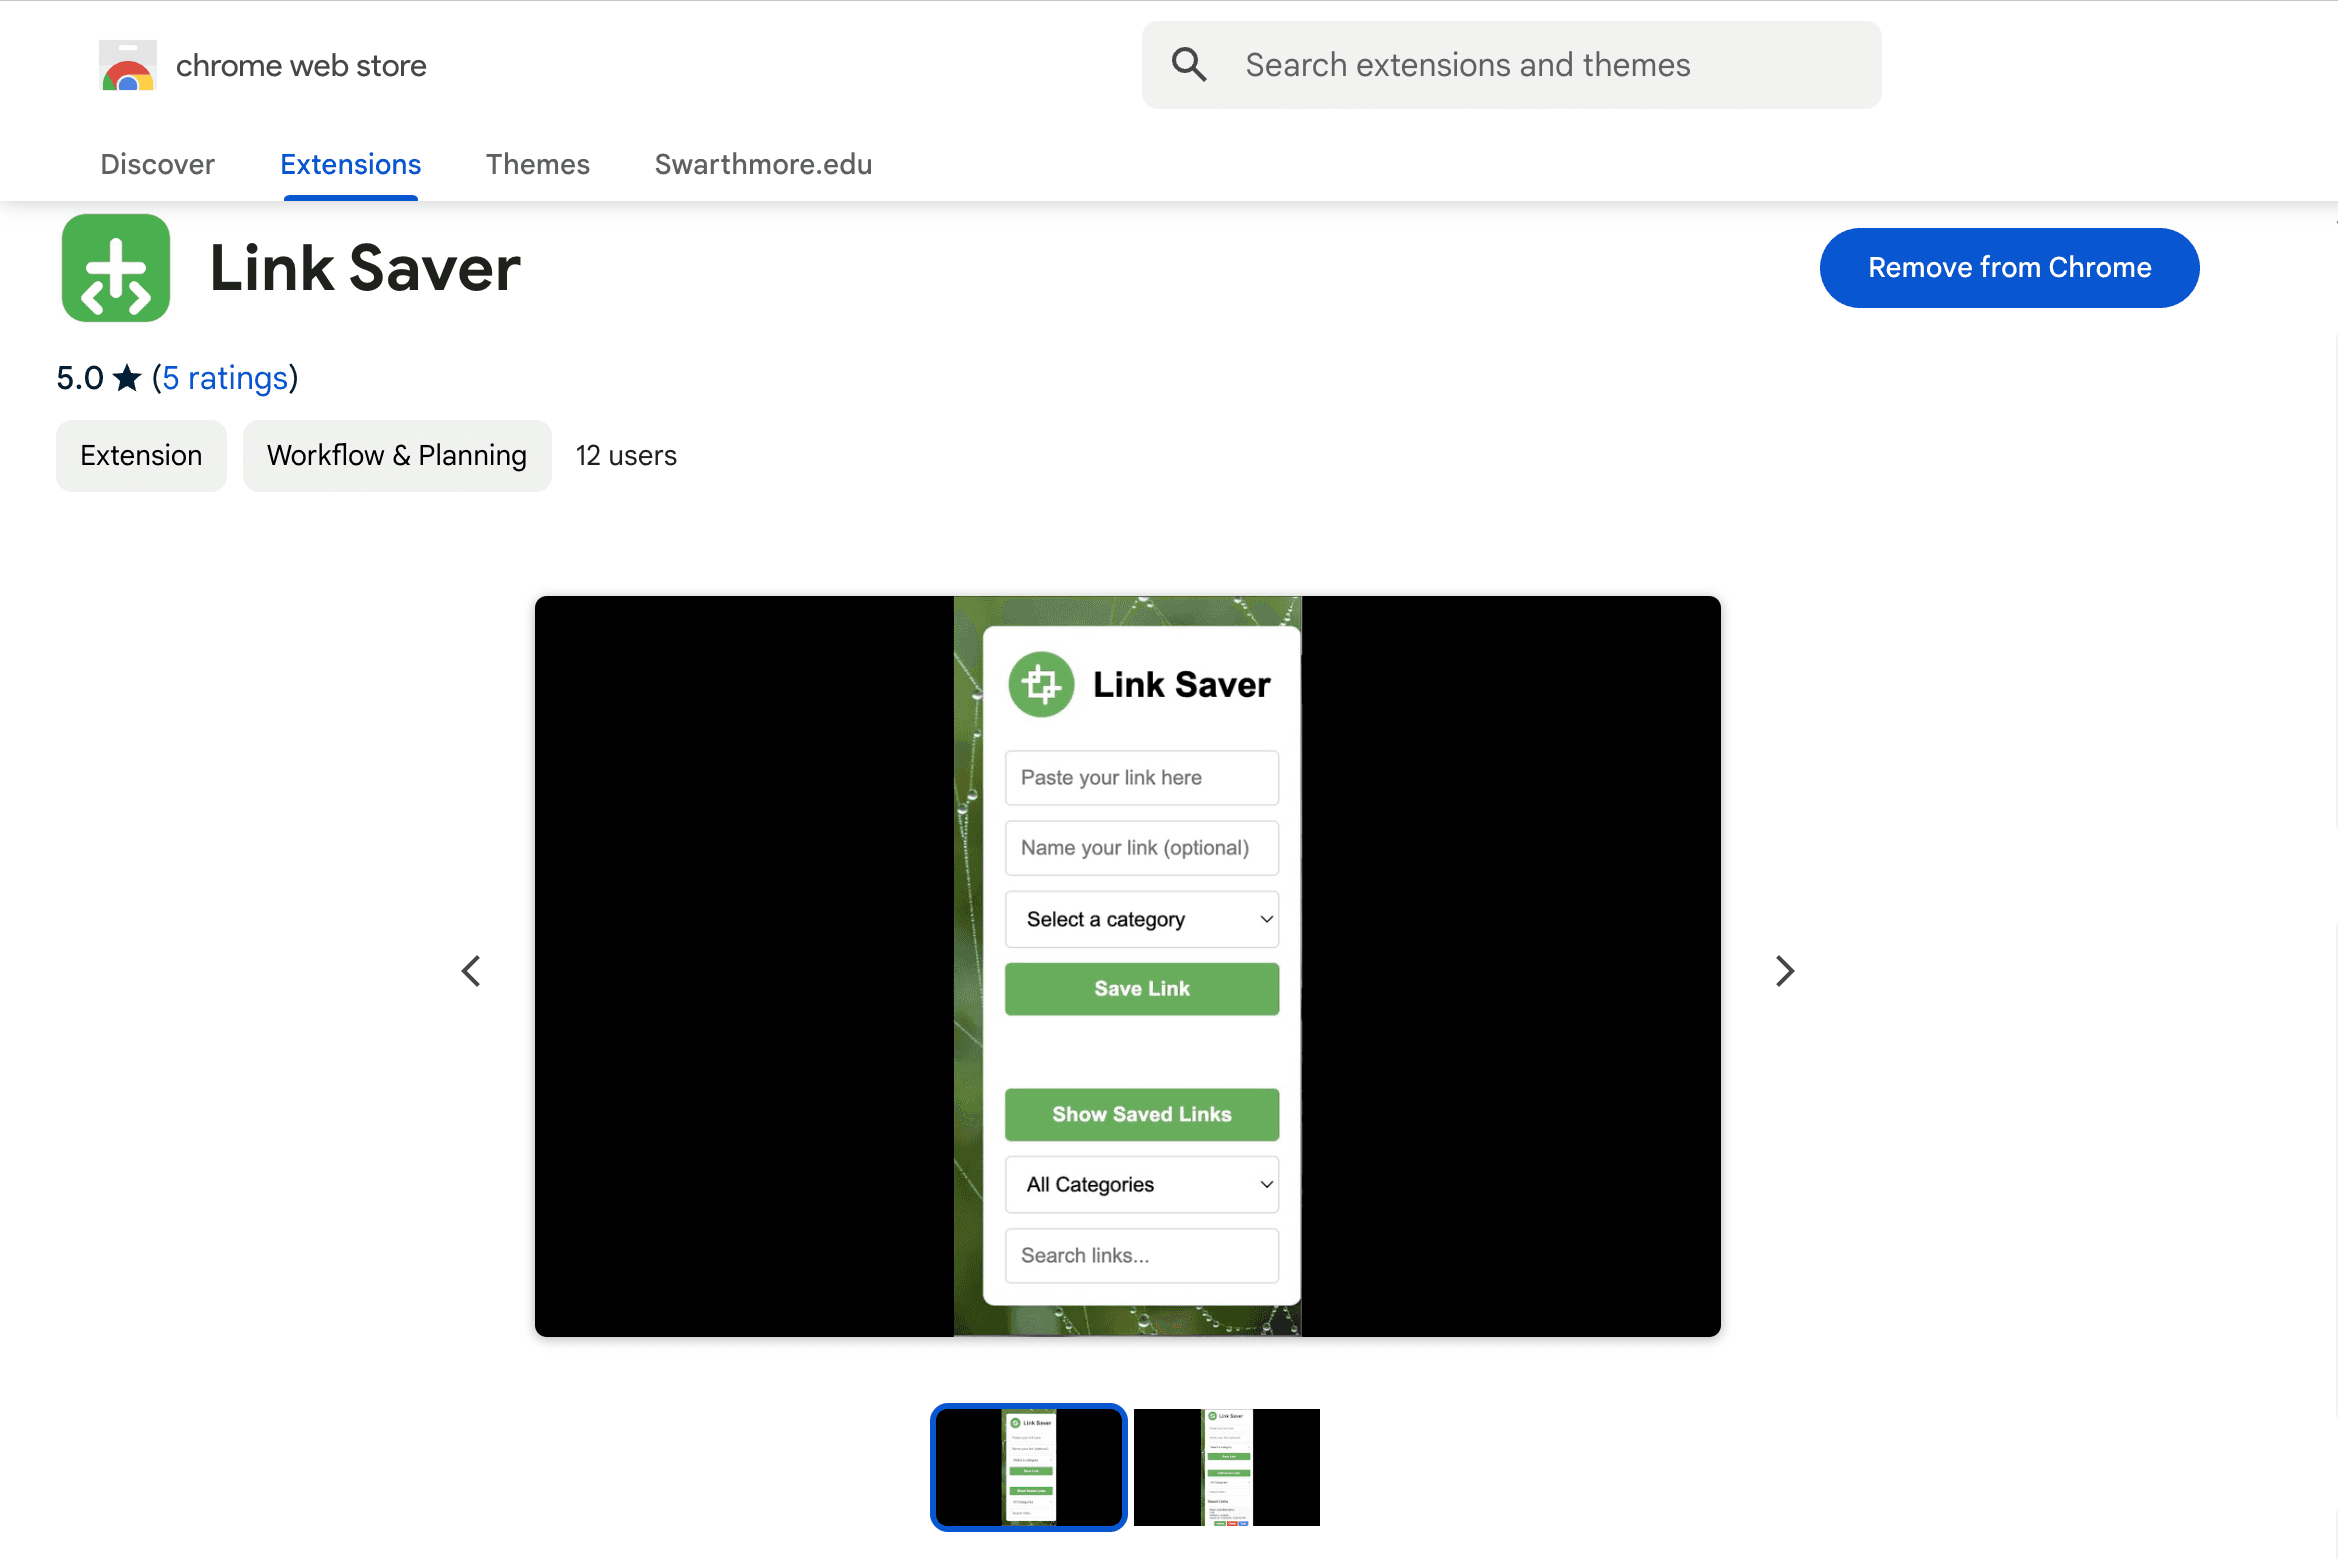Click the Extension chip
This screenshot has width=2338, height=1559.
[x=141, y=456]
